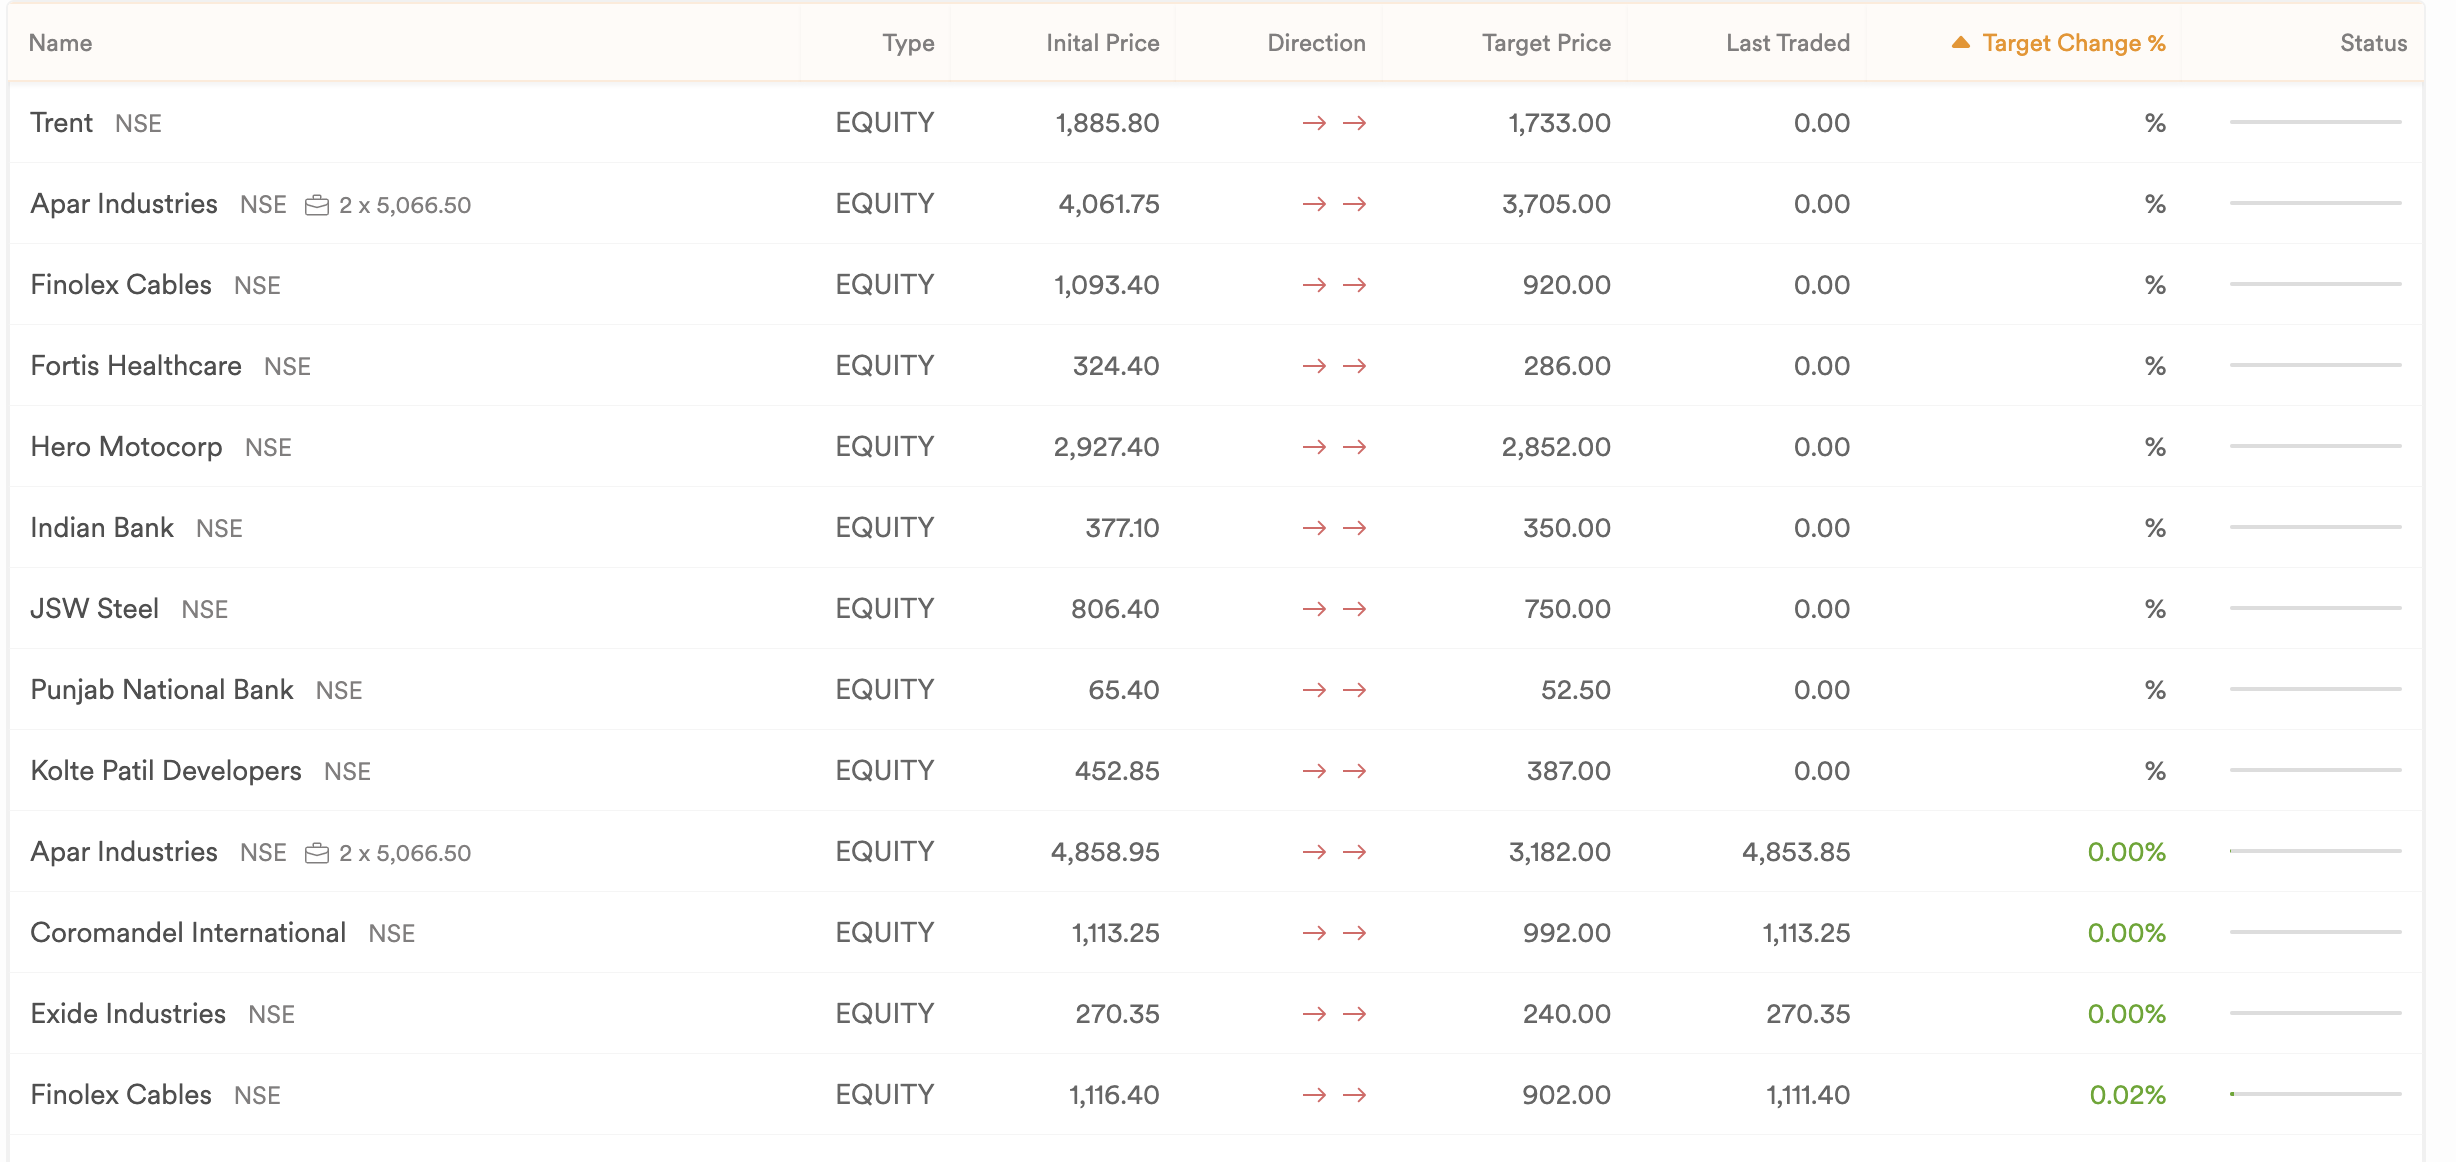Select initial price 324.40

coord(1116,366)
